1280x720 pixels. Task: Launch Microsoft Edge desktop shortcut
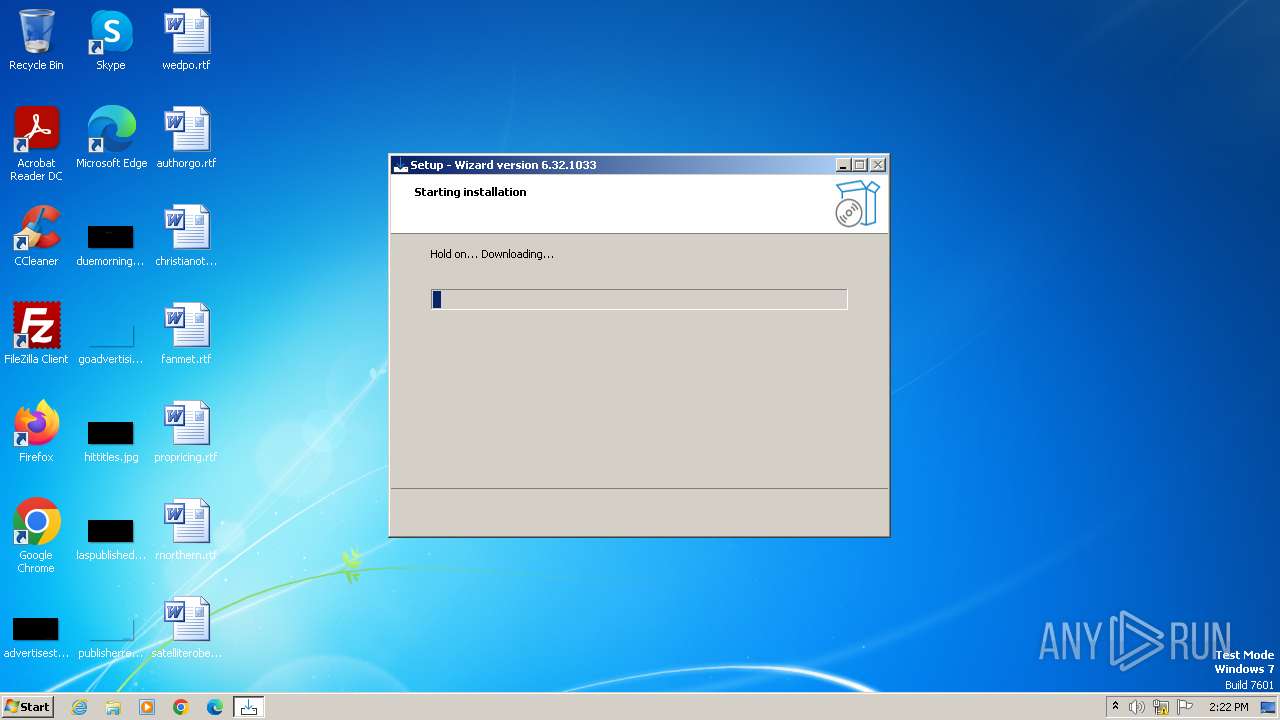[x=111, y=138]
